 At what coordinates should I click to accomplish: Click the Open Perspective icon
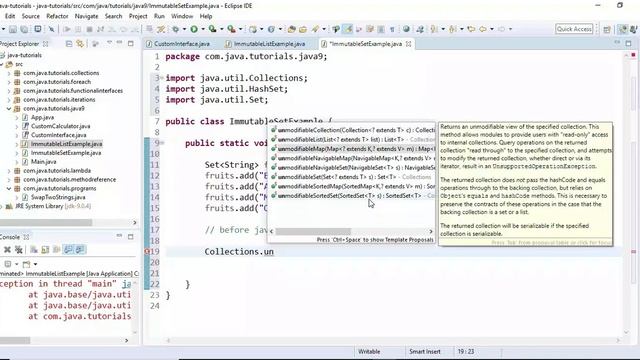pos(607,29)
